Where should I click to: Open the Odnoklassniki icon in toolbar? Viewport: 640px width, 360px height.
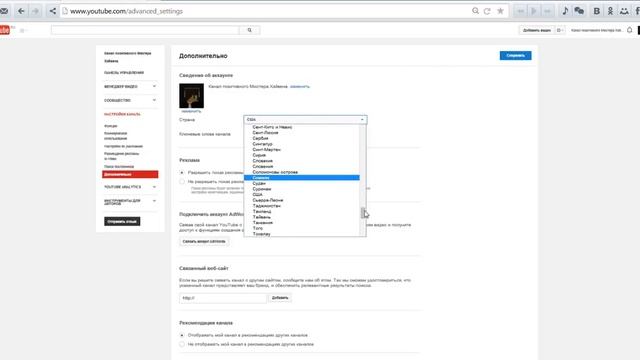[x=610, y=11]
